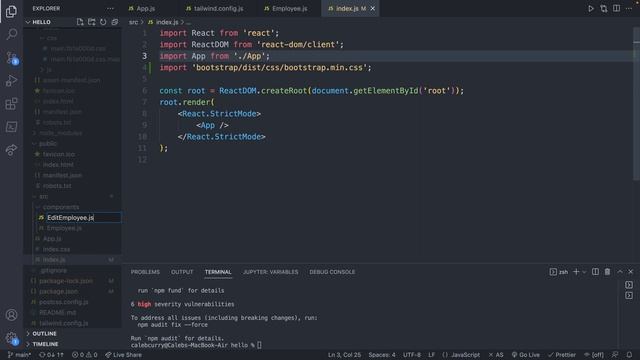This screenshot has height=360, width=640.
Task: Open the notifications bell in status bar
Action: coord(629,355)
